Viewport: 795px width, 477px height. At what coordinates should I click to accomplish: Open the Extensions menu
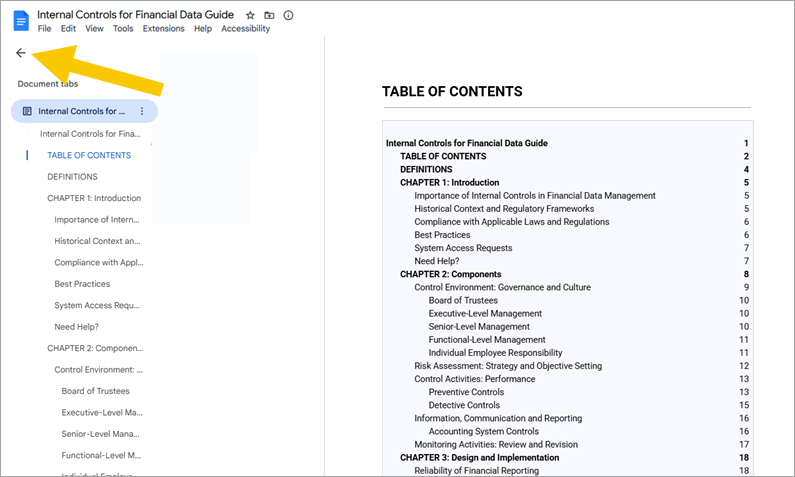(x=163, y=29)
